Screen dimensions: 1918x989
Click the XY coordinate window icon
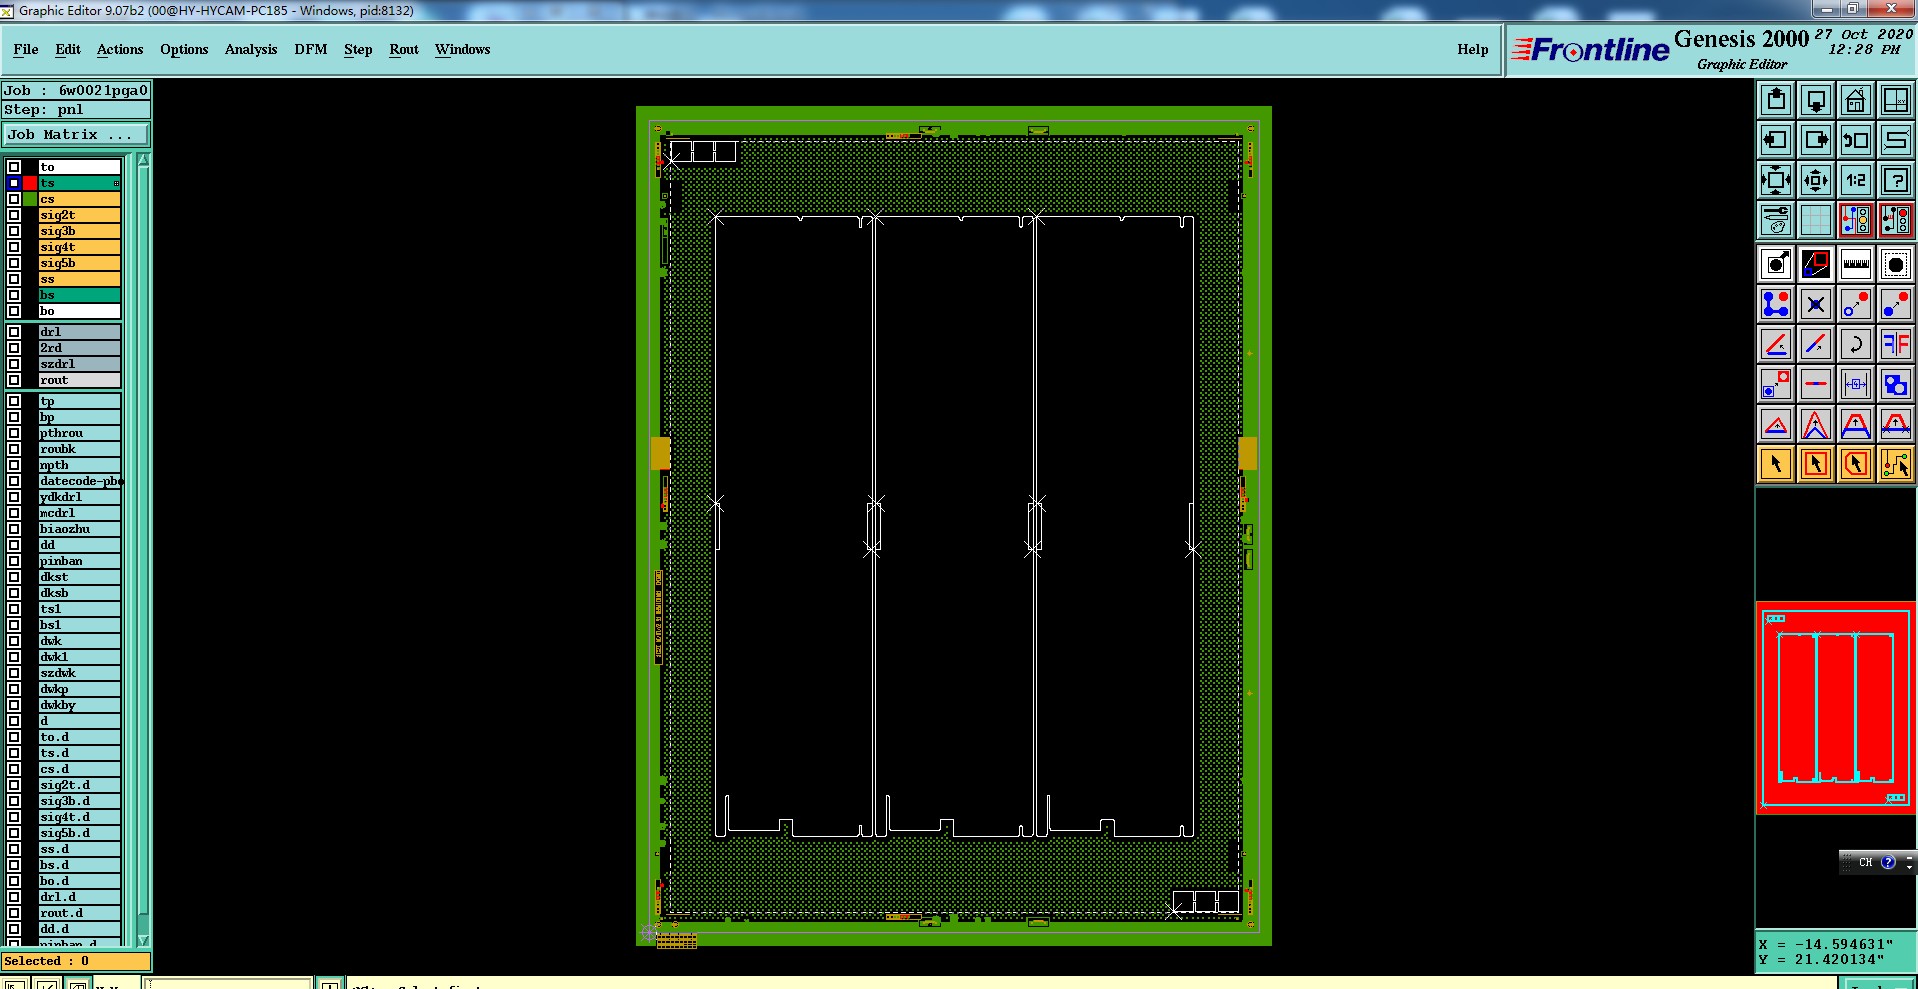click(1896, 100)
